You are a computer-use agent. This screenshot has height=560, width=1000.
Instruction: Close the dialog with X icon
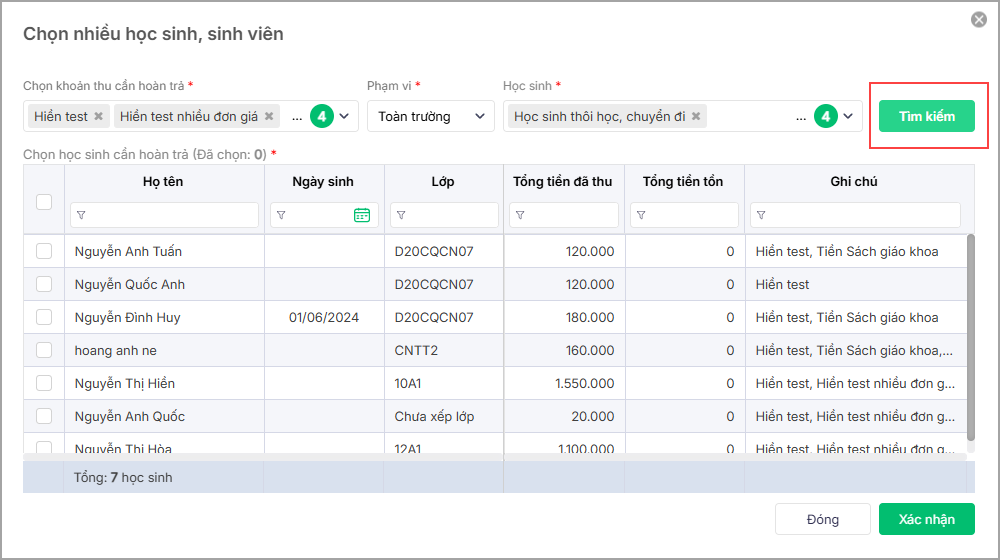(979, 20)
